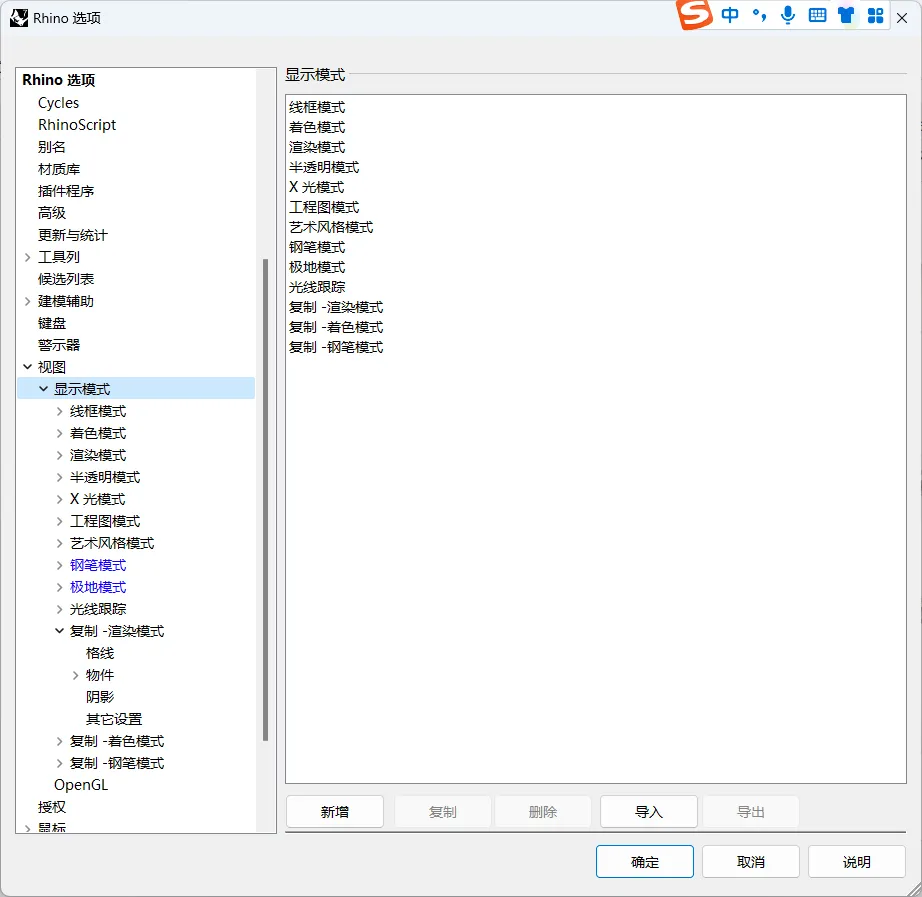The image size is (922, 897).
Task: Expand 线框模式 in the tree
Action: click(59, 411)
